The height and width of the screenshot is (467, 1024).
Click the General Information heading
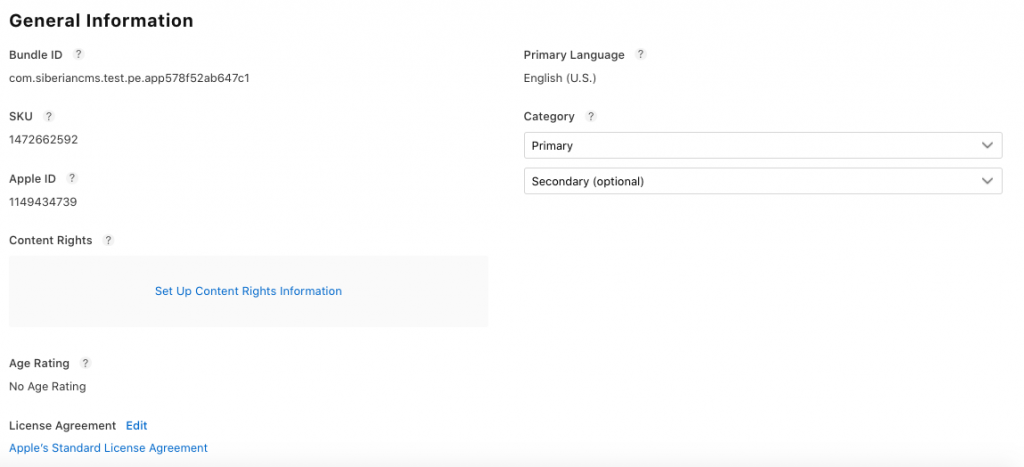click(x=101, y=20)
